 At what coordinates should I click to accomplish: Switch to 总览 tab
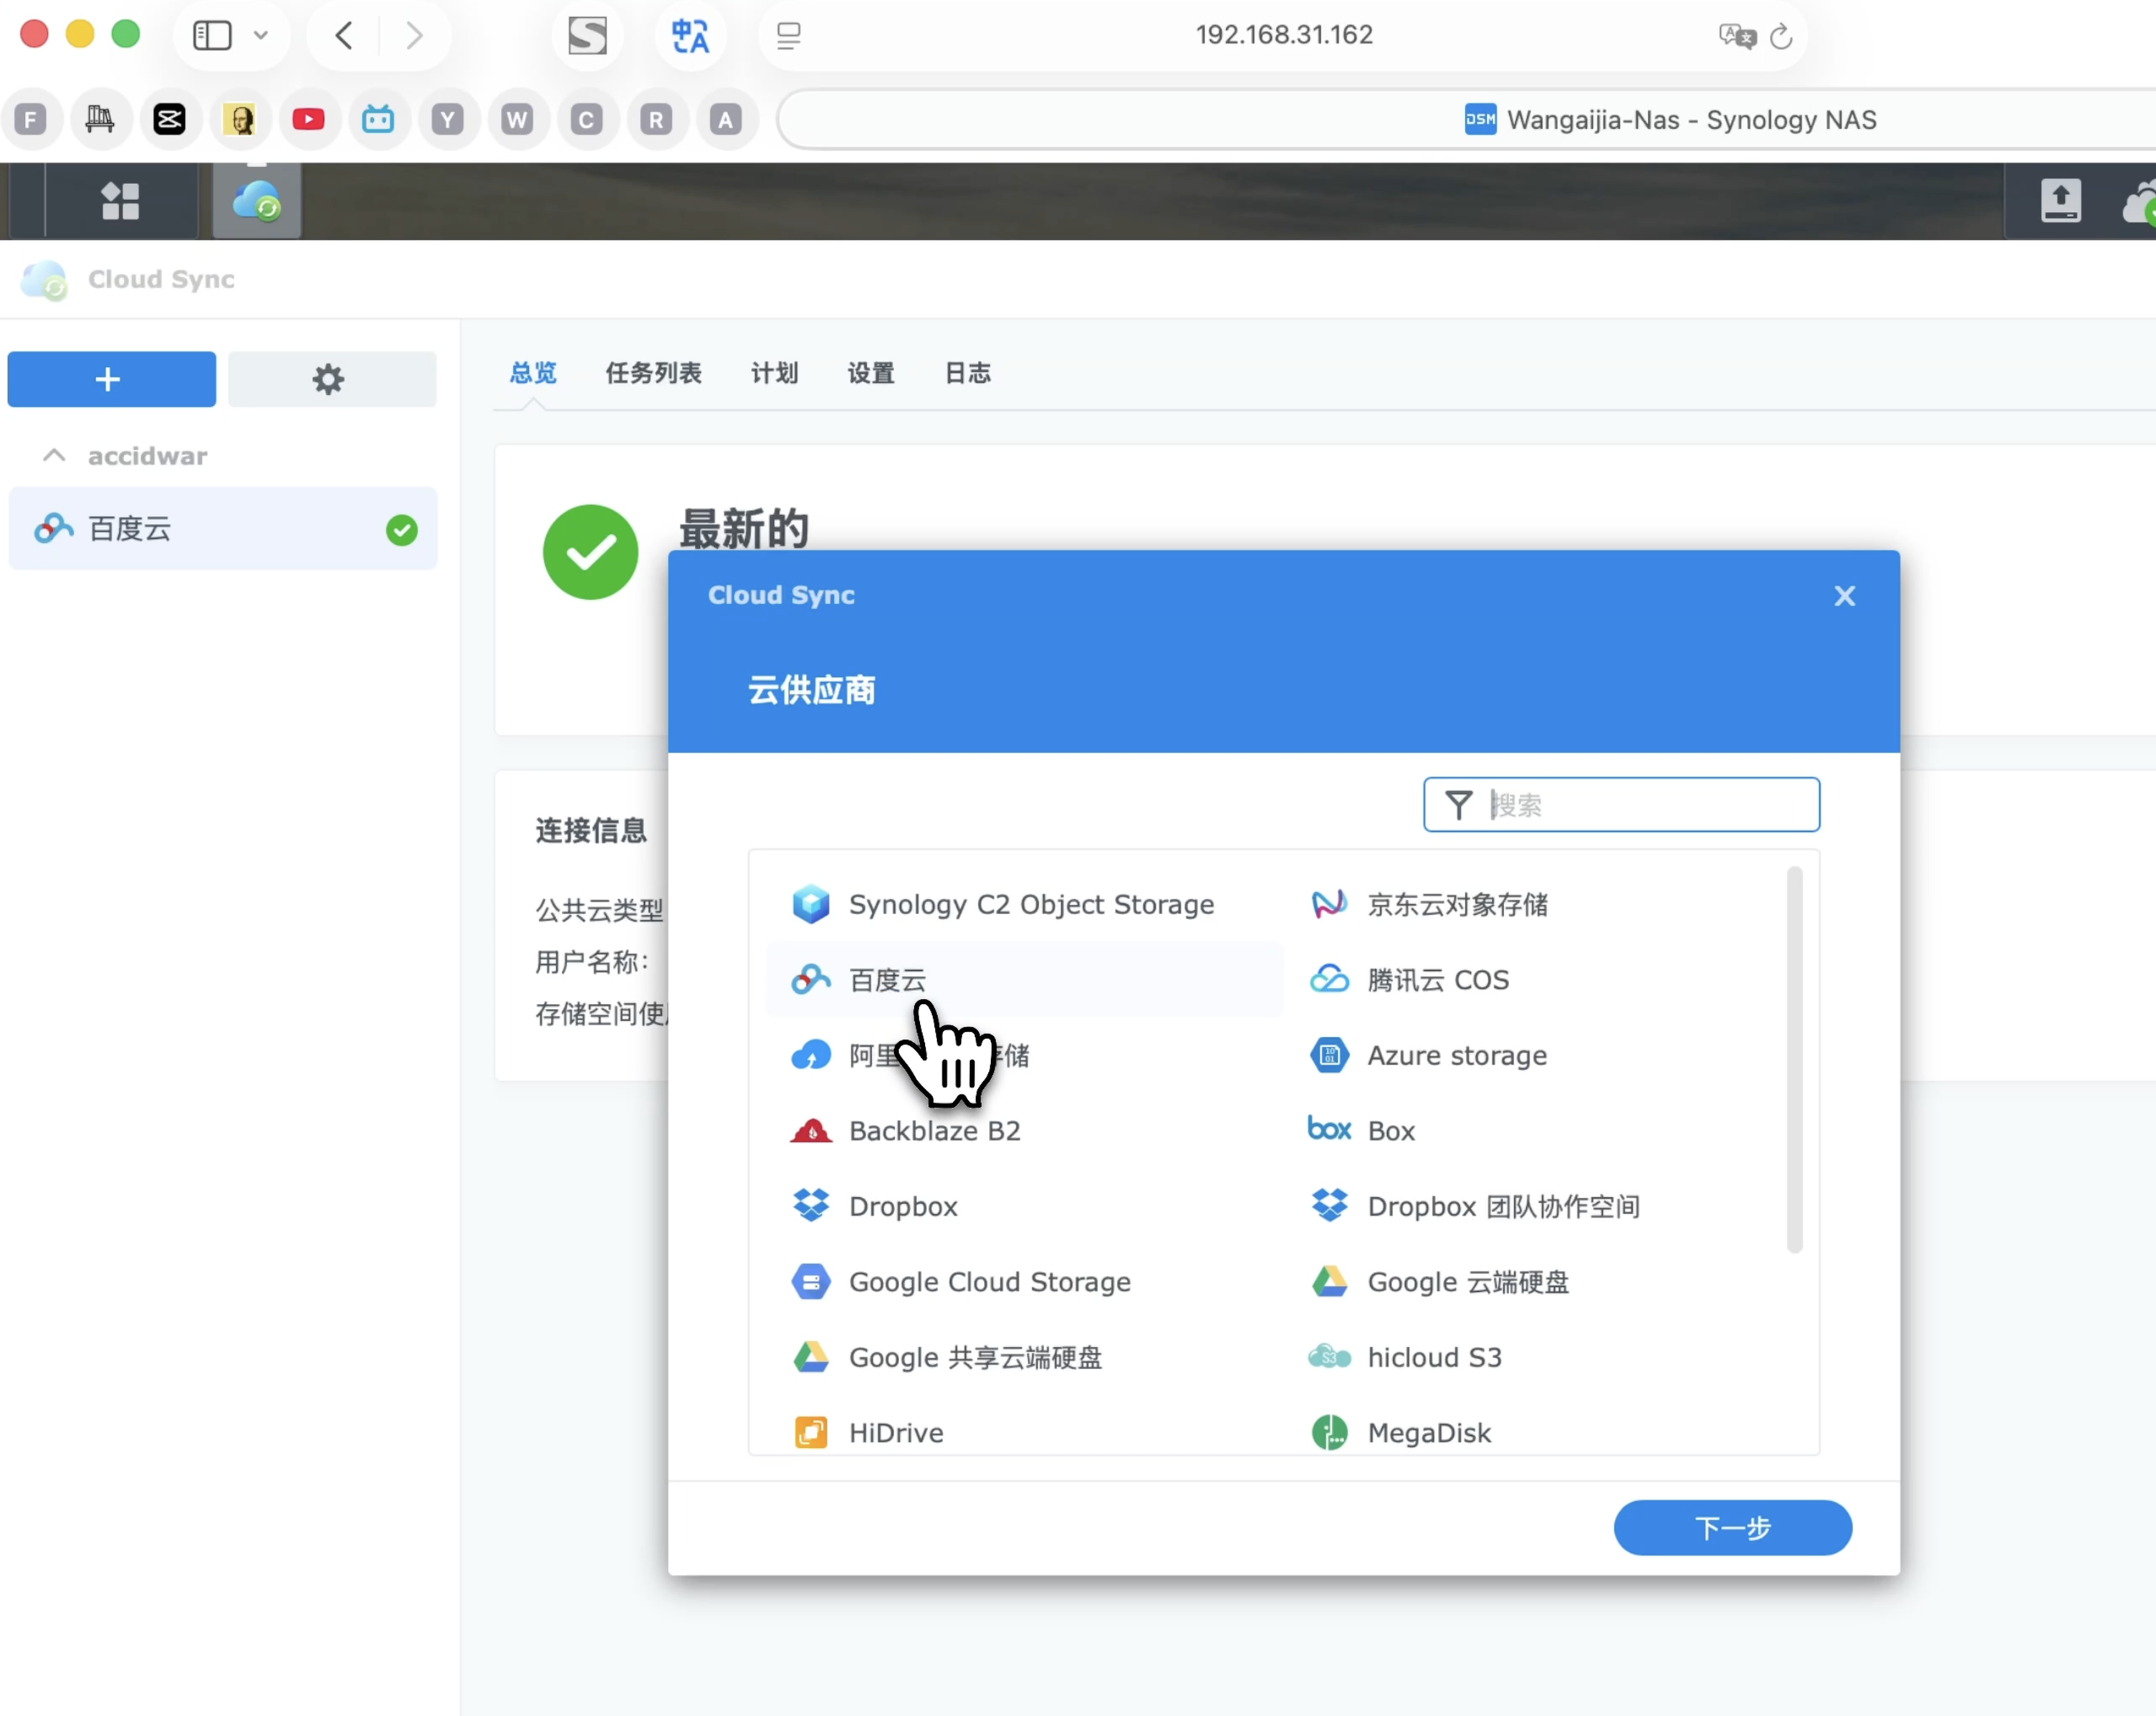[x=533, y=373]
